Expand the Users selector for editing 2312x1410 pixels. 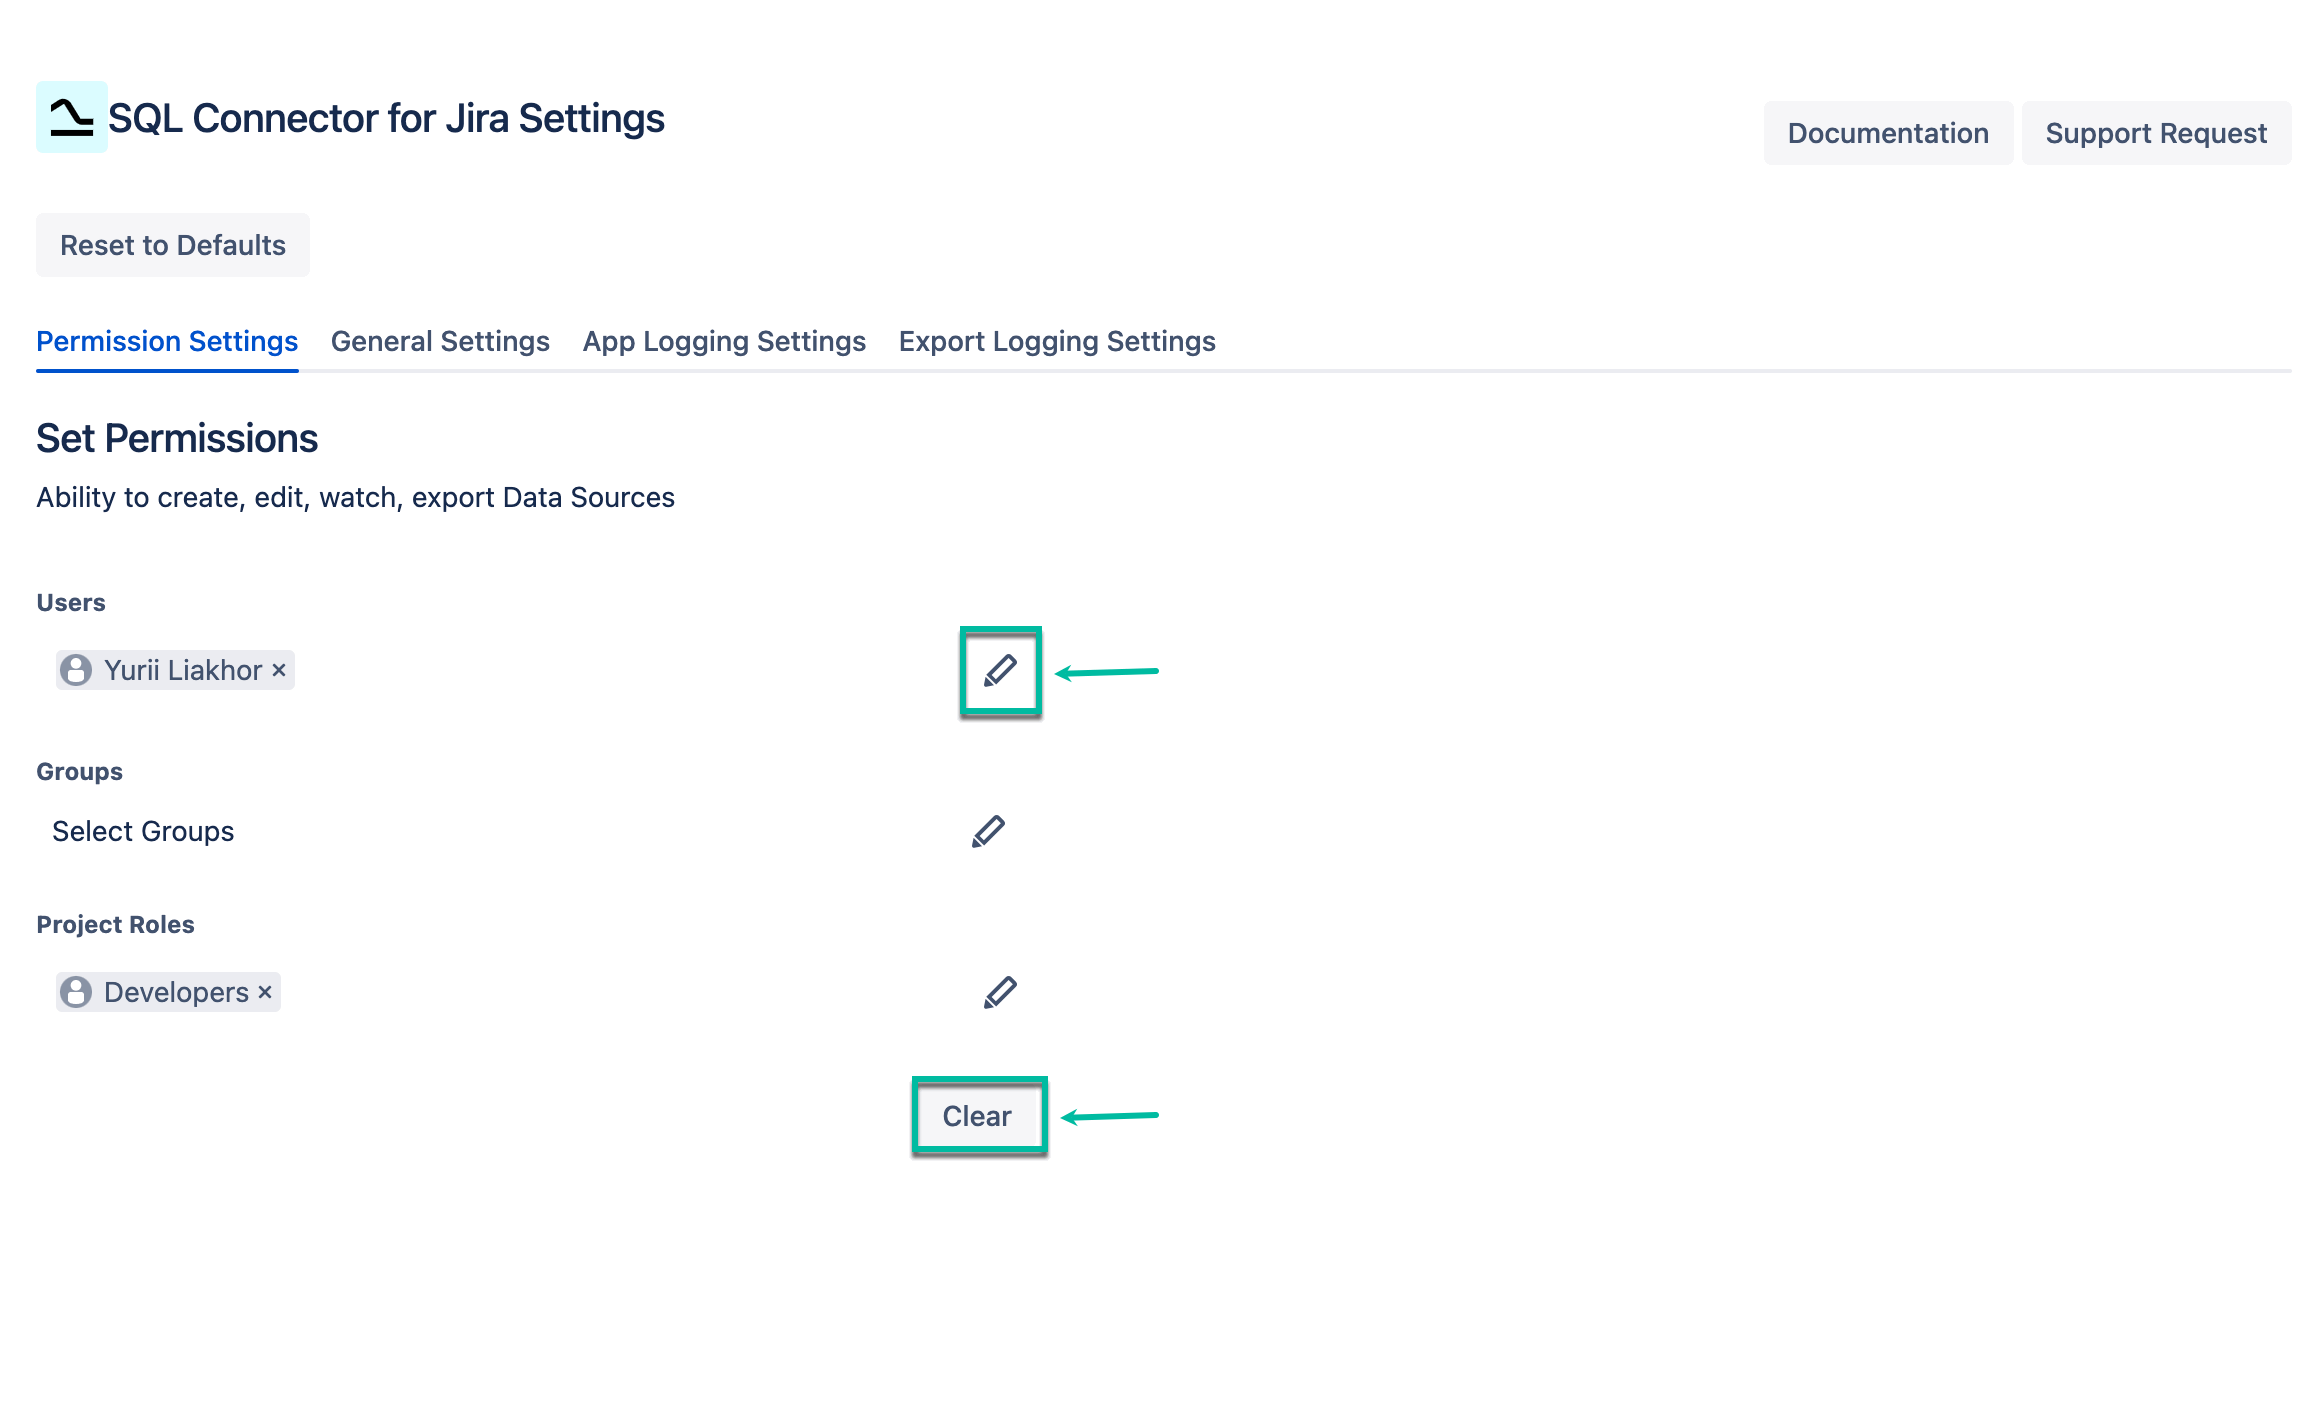tap(1000, 671)
